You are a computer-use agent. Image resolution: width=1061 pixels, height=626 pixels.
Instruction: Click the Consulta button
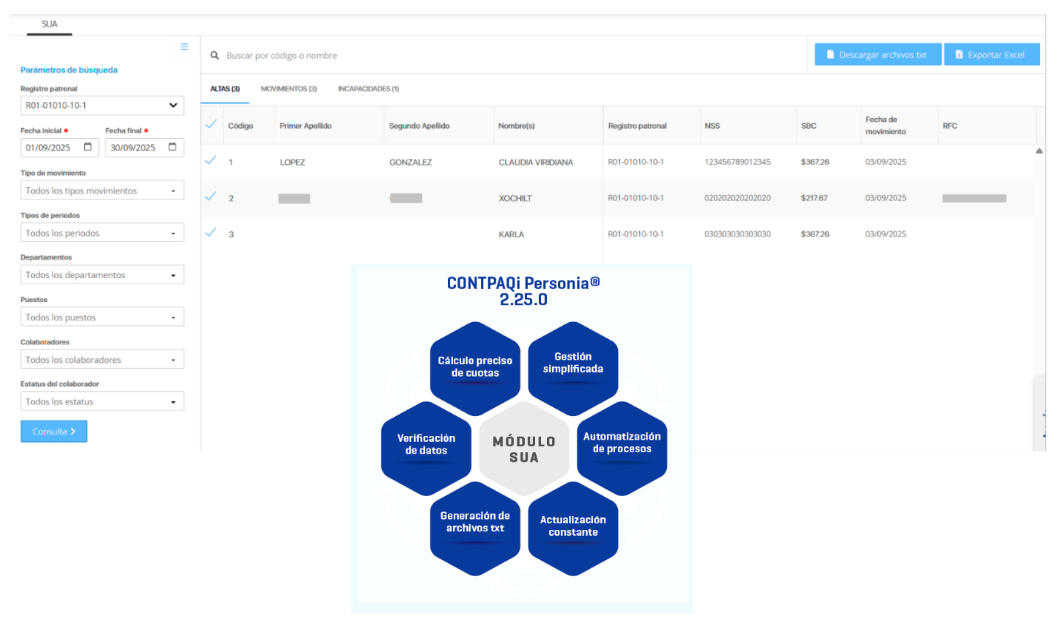[54, 432]
